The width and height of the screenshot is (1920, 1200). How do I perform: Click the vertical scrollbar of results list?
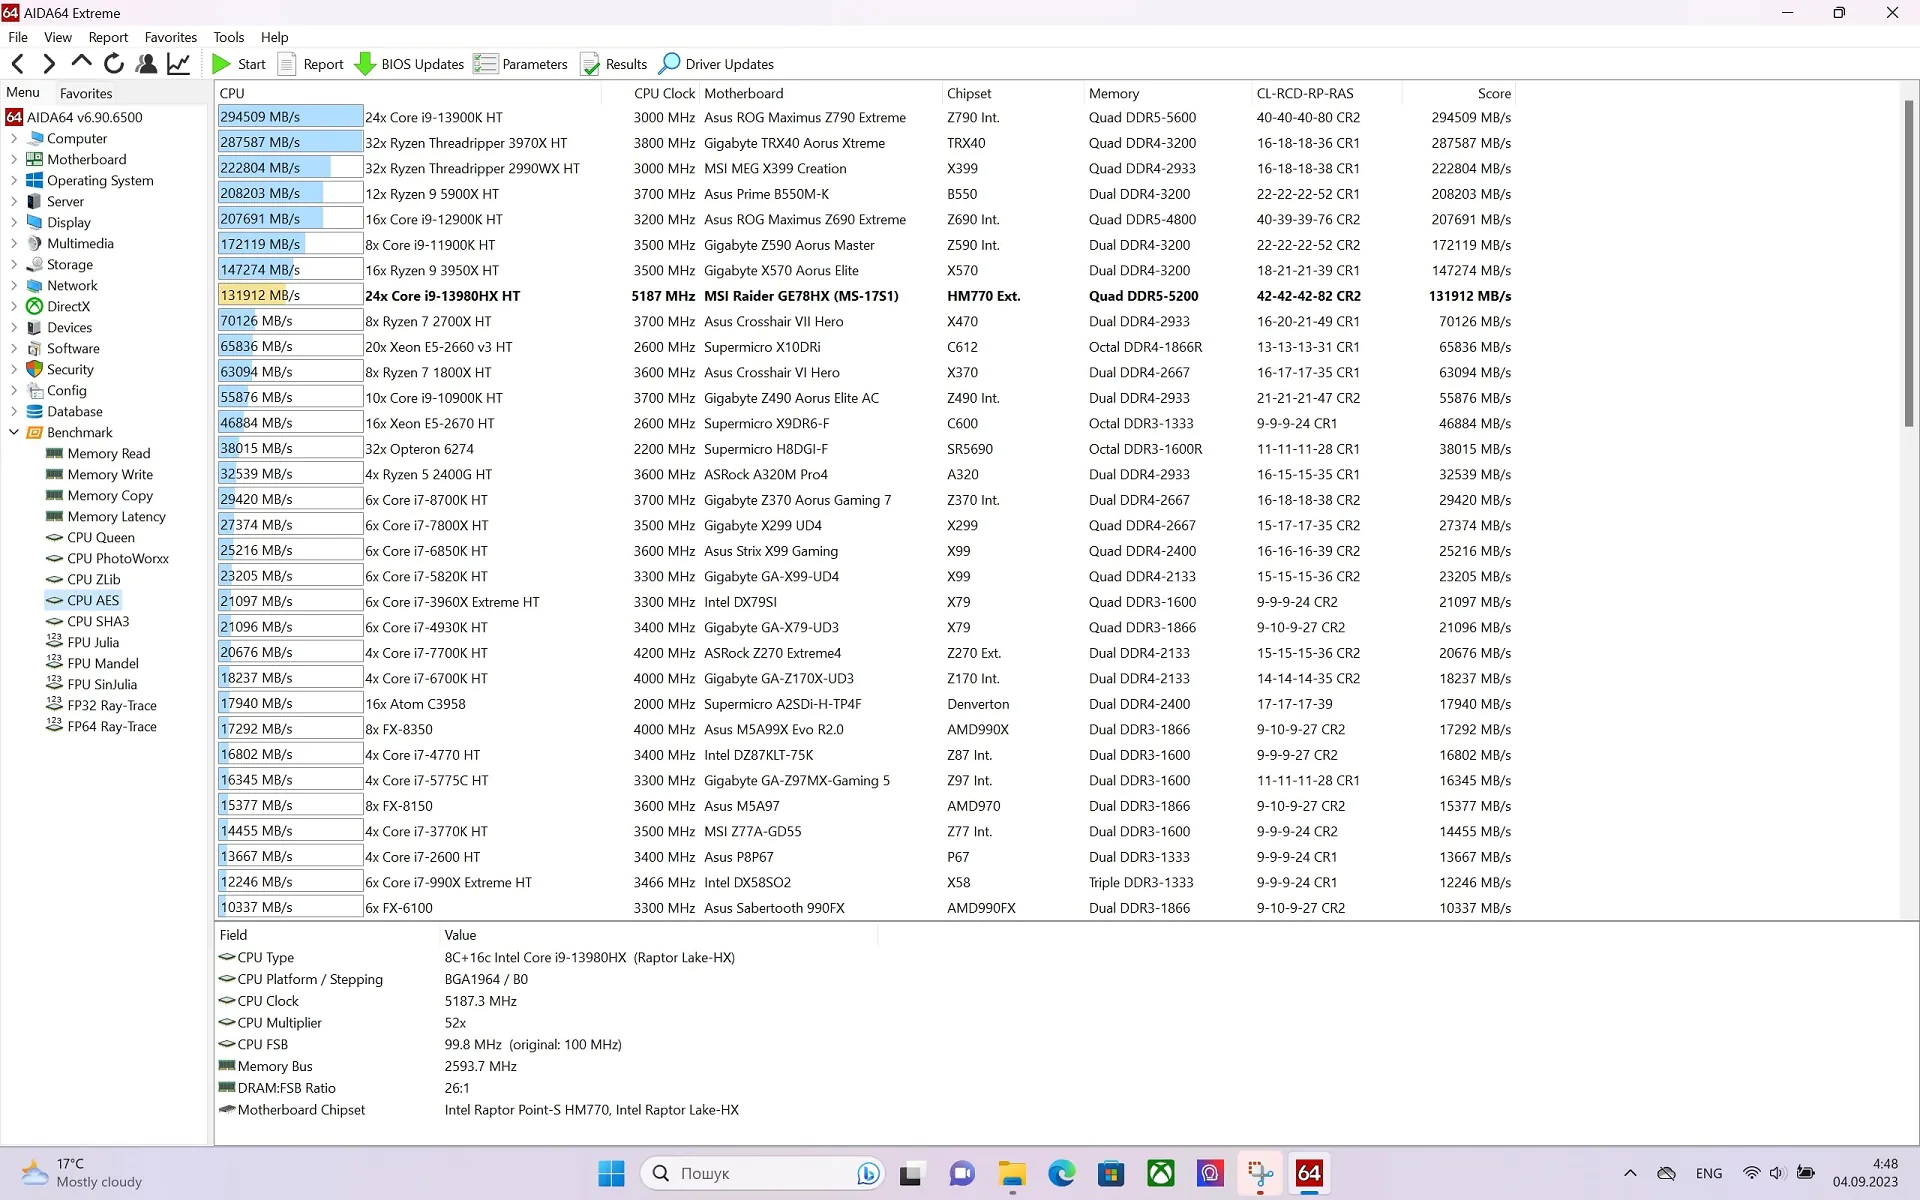(1908, 264)
